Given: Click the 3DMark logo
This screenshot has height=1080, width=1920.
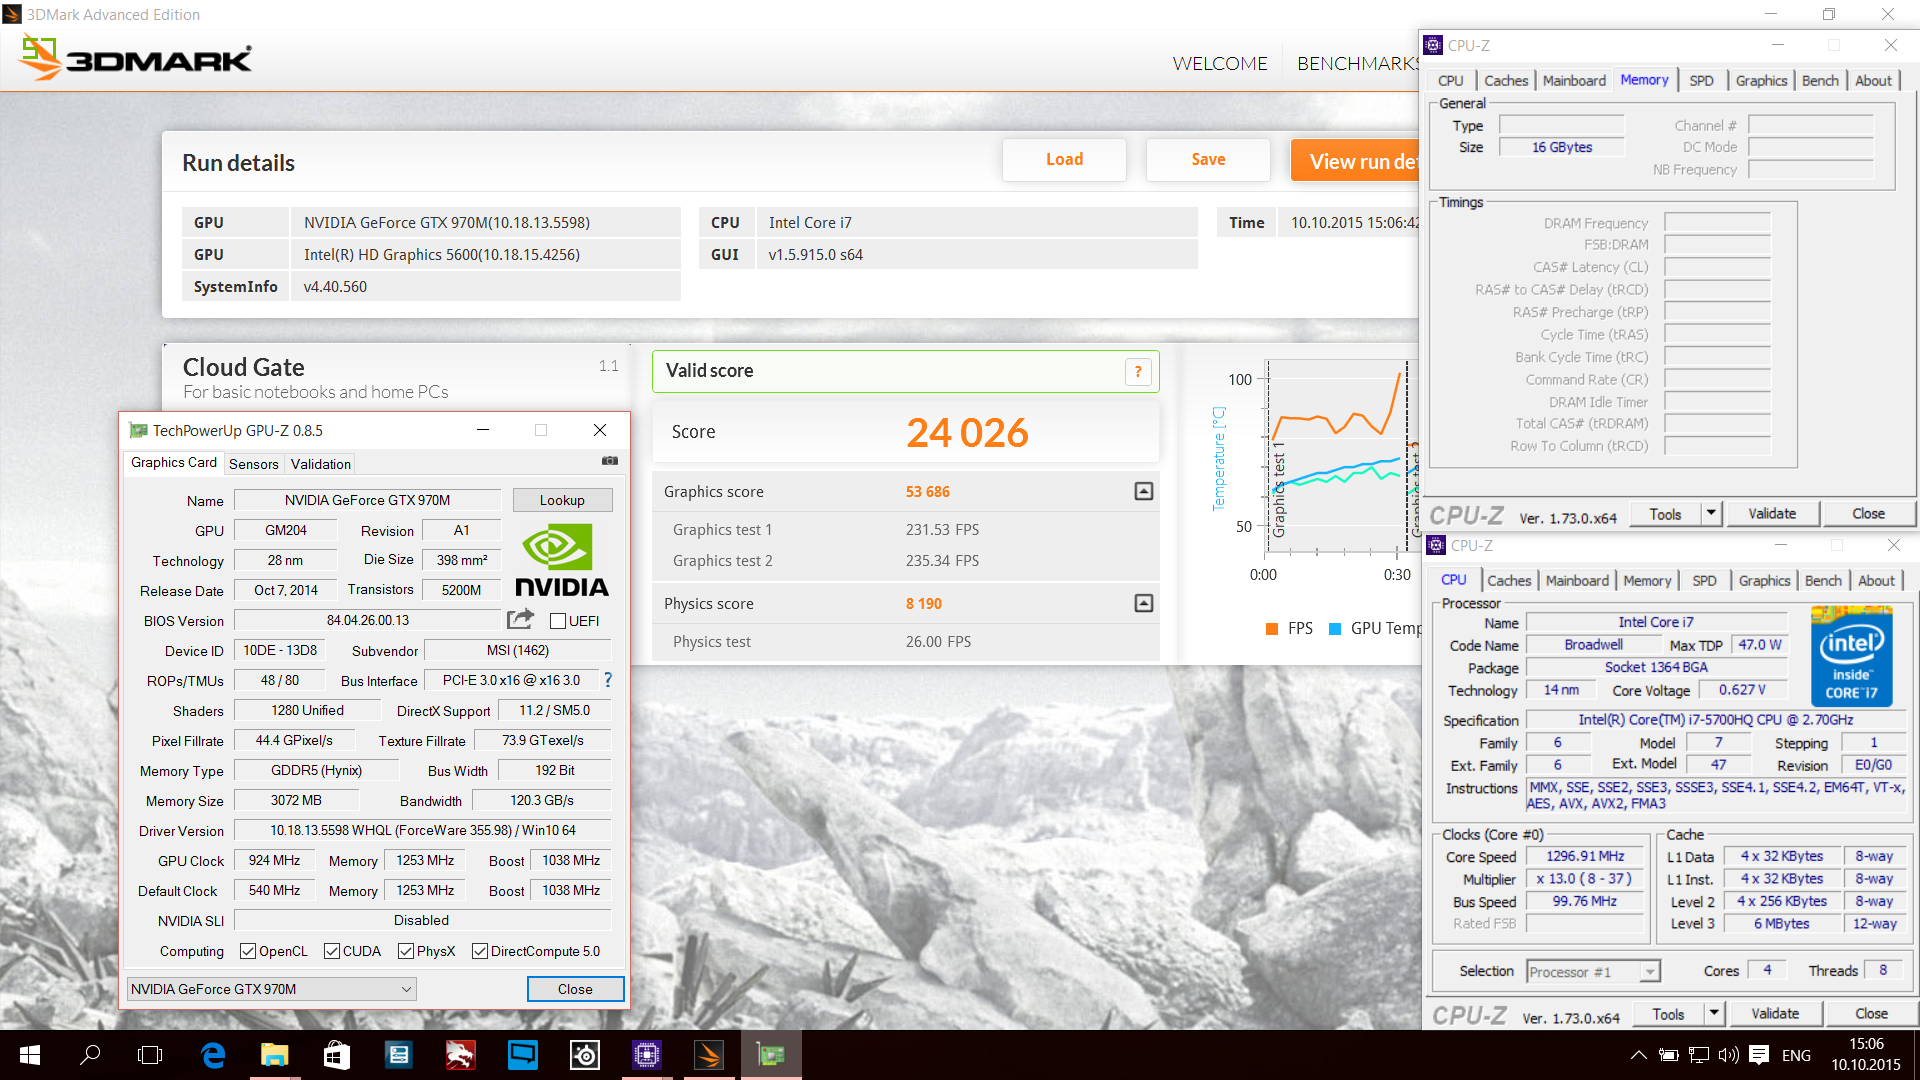Looking at the screenshot, I should (136, 59).
